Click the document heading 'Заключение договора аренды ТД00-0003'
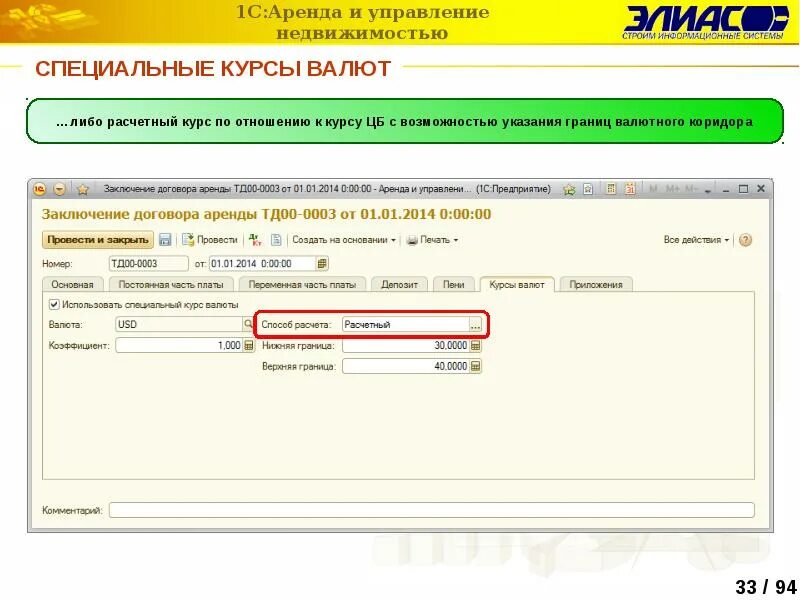This screenshot has width=800, height=600. click(x=266, y=214)
